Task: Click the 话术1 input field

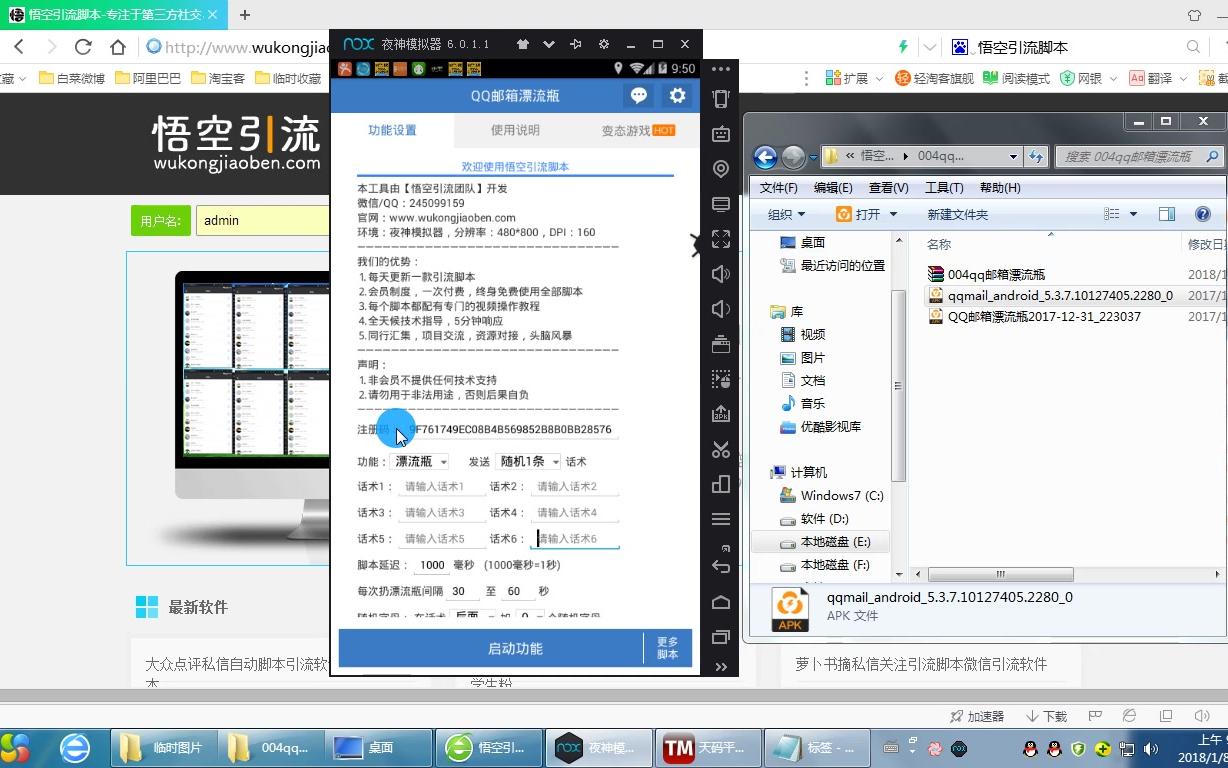Action: [441, 486]
